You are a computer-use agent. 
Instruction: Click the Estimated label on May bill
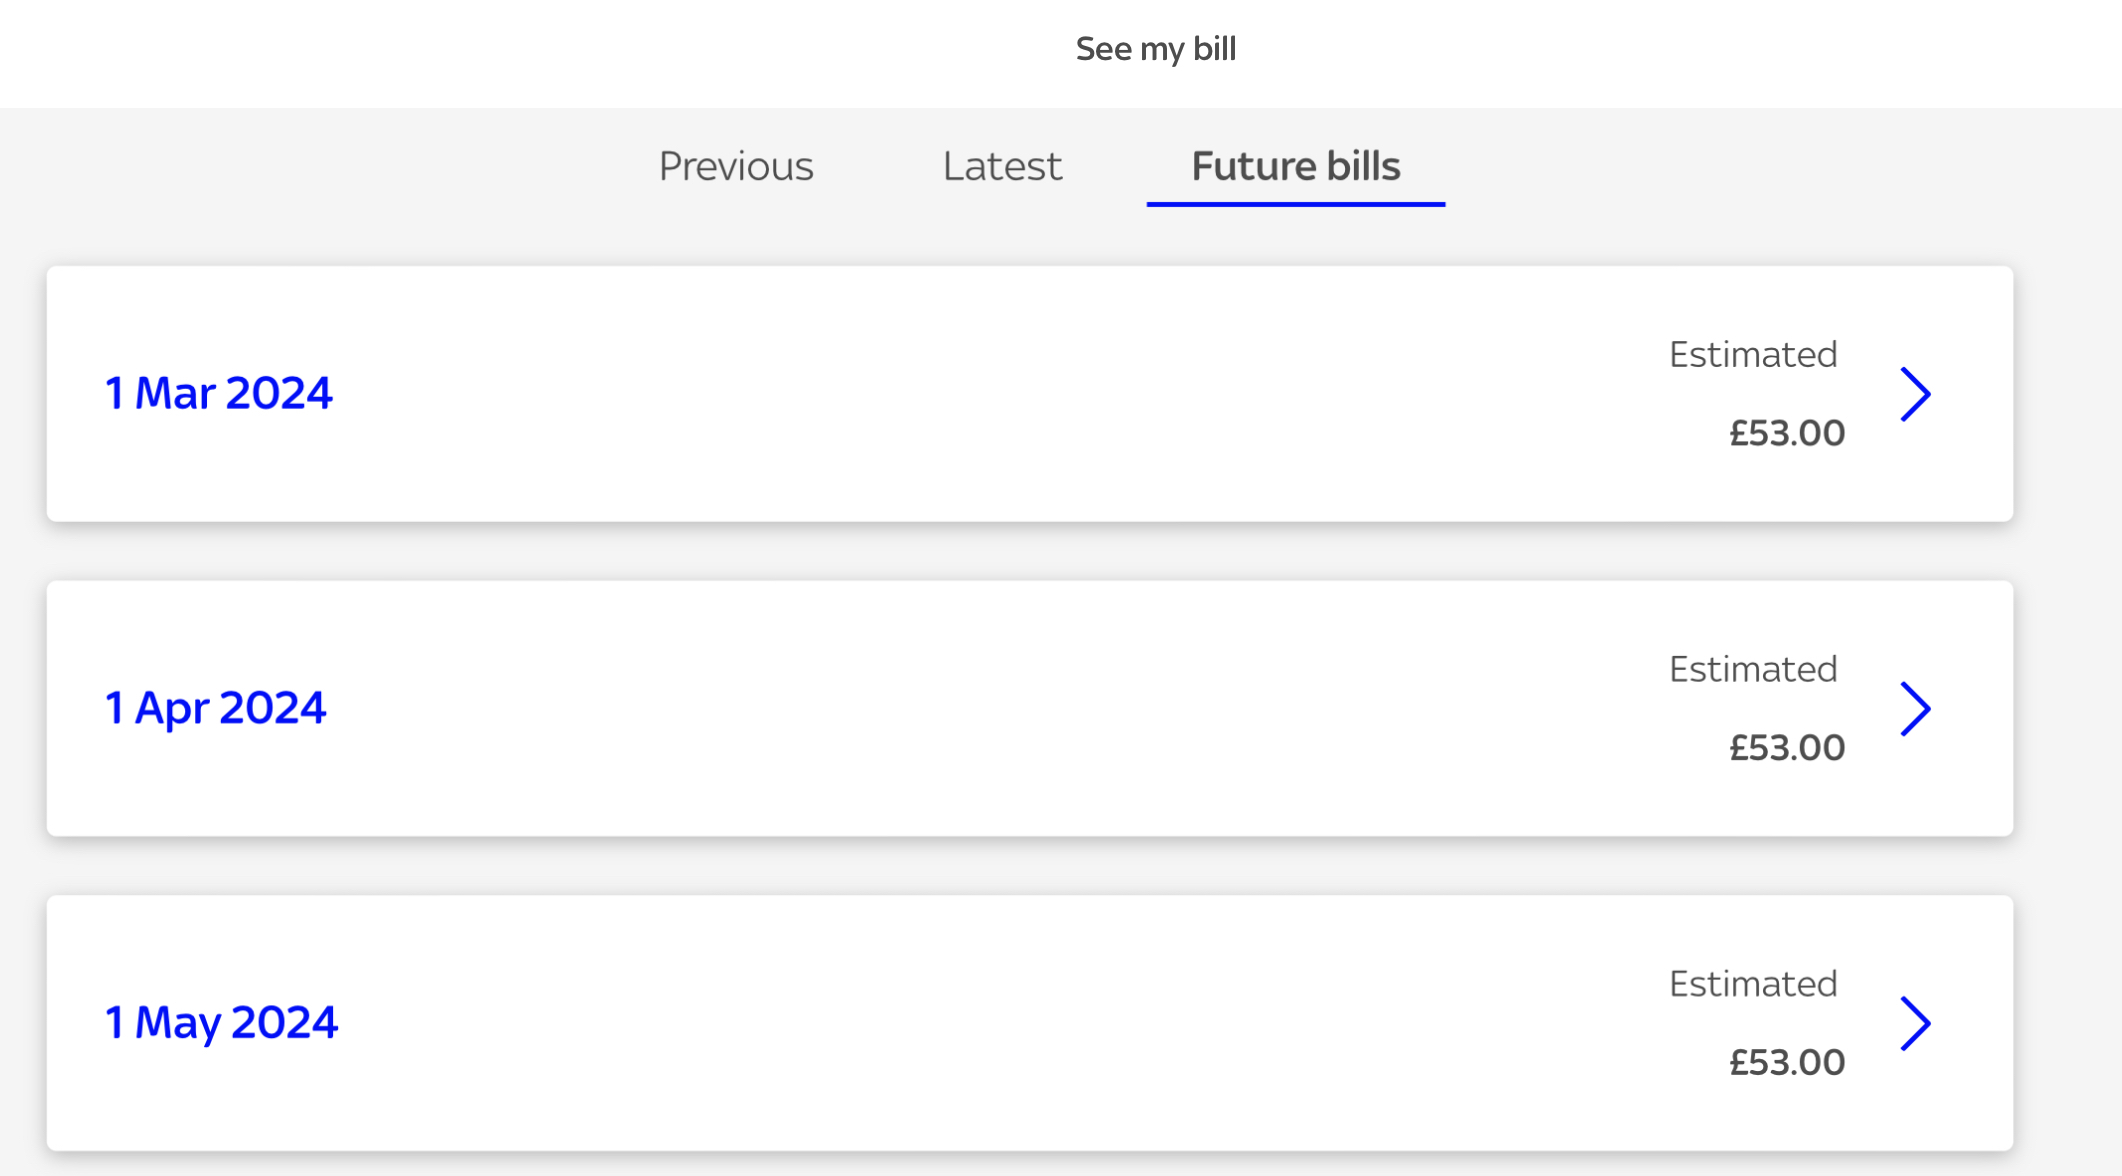coord(1753,984)
